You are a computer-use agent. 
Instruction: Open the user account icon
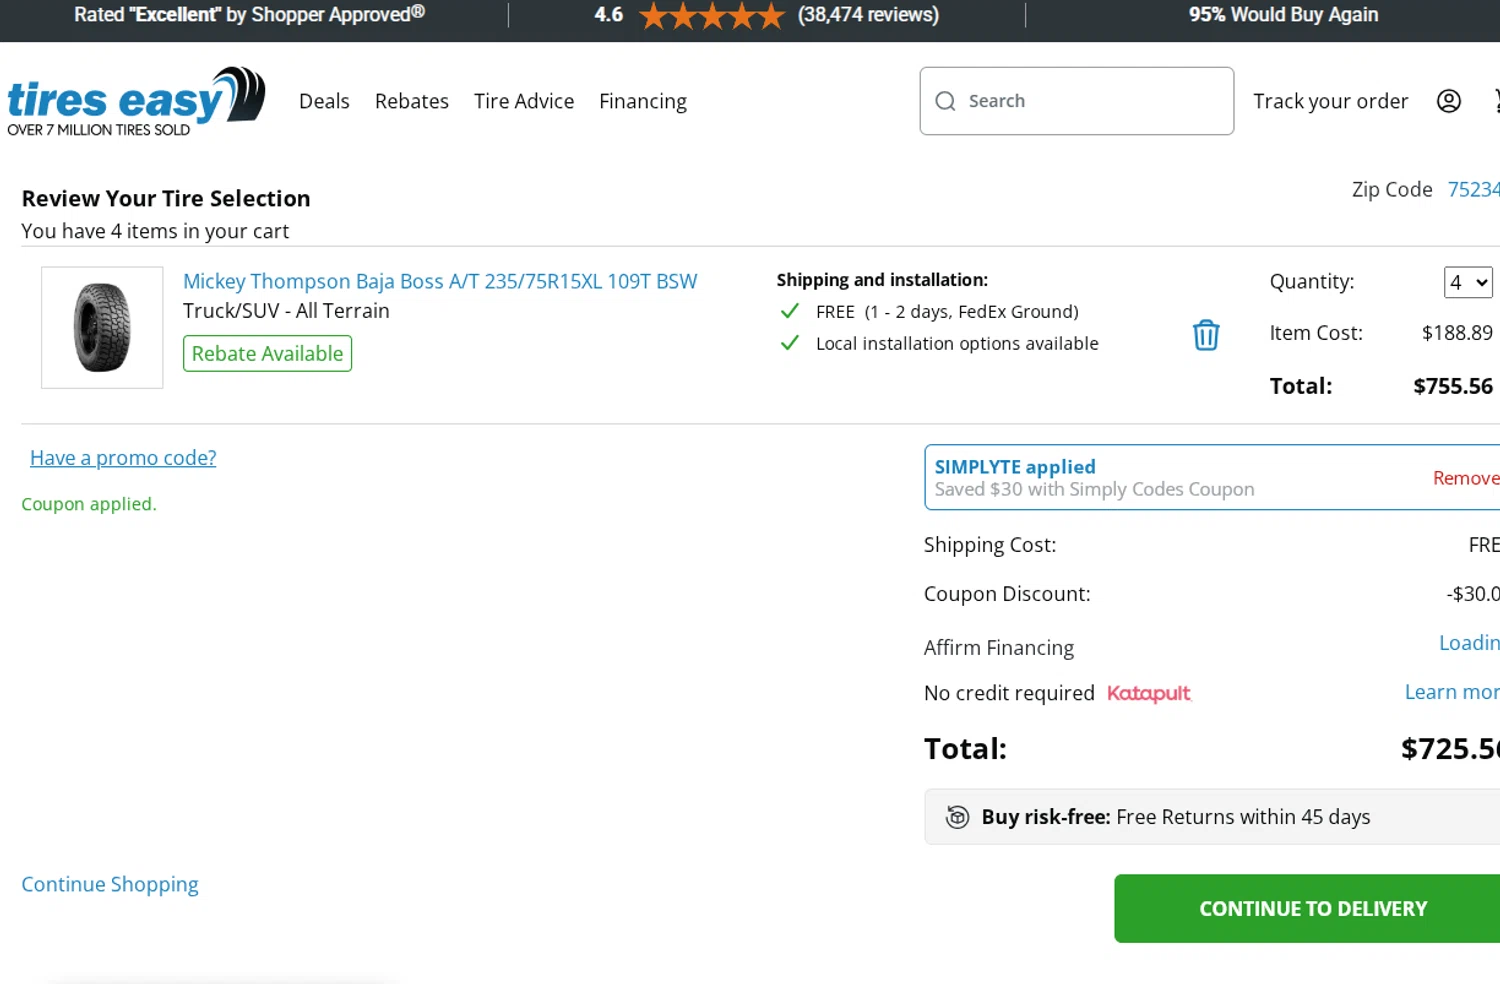coord(1448,101)
